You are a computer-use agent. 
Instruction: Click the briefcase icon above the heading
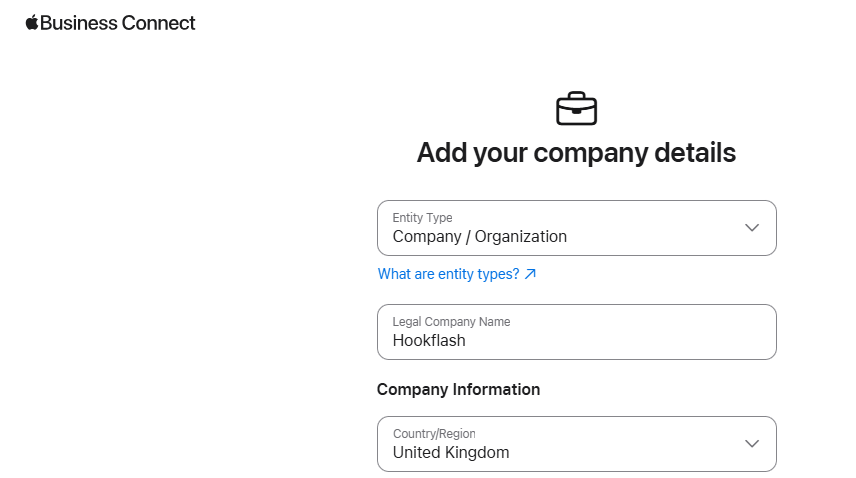(576, 109)
